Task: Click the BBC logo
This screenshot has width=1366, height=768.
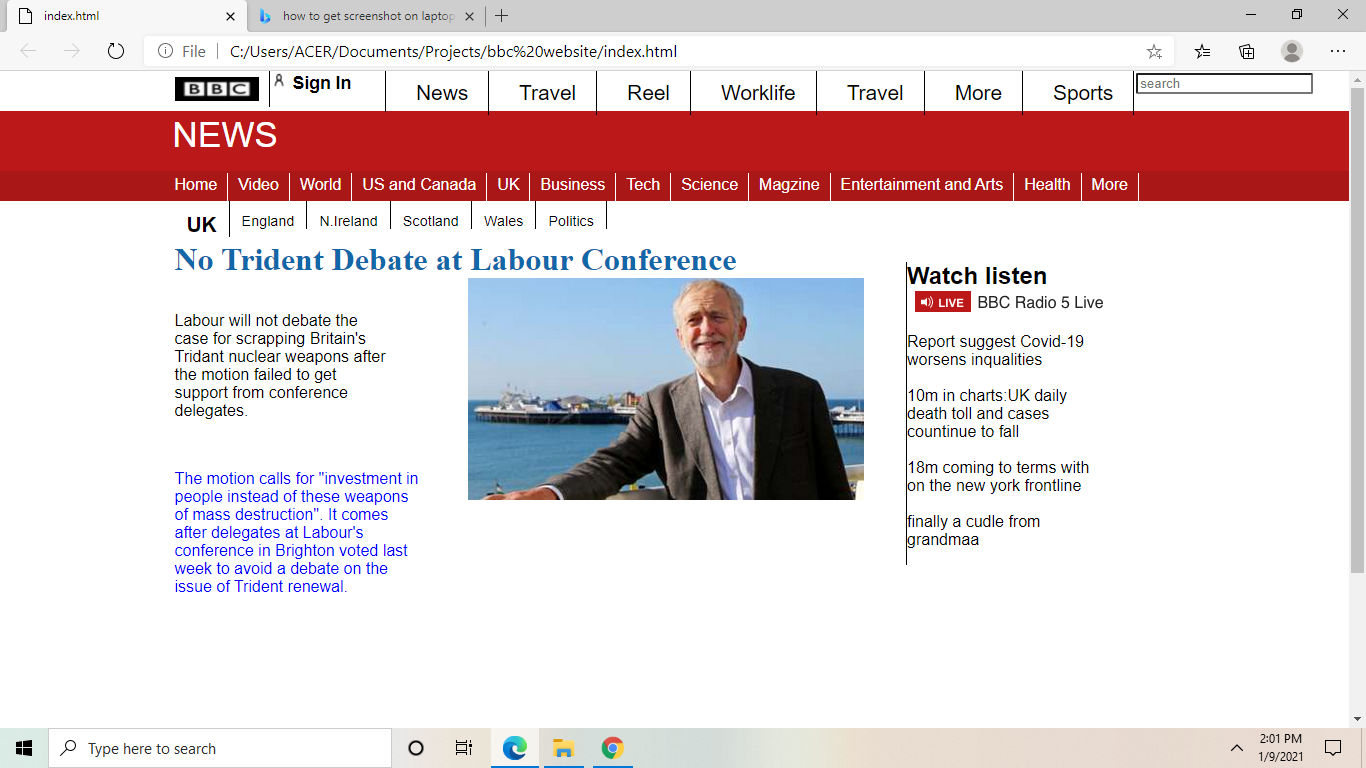Action: click(x=217, y=90)
